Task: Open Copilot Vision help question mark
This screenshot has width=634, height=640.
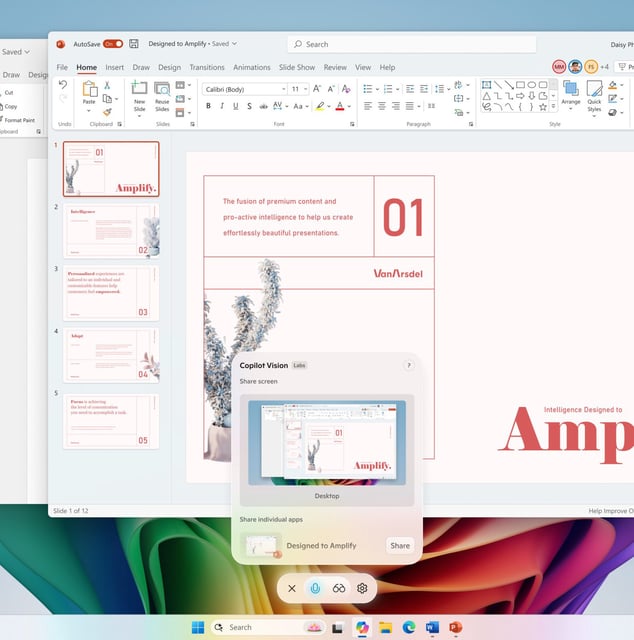Action: 409,365
